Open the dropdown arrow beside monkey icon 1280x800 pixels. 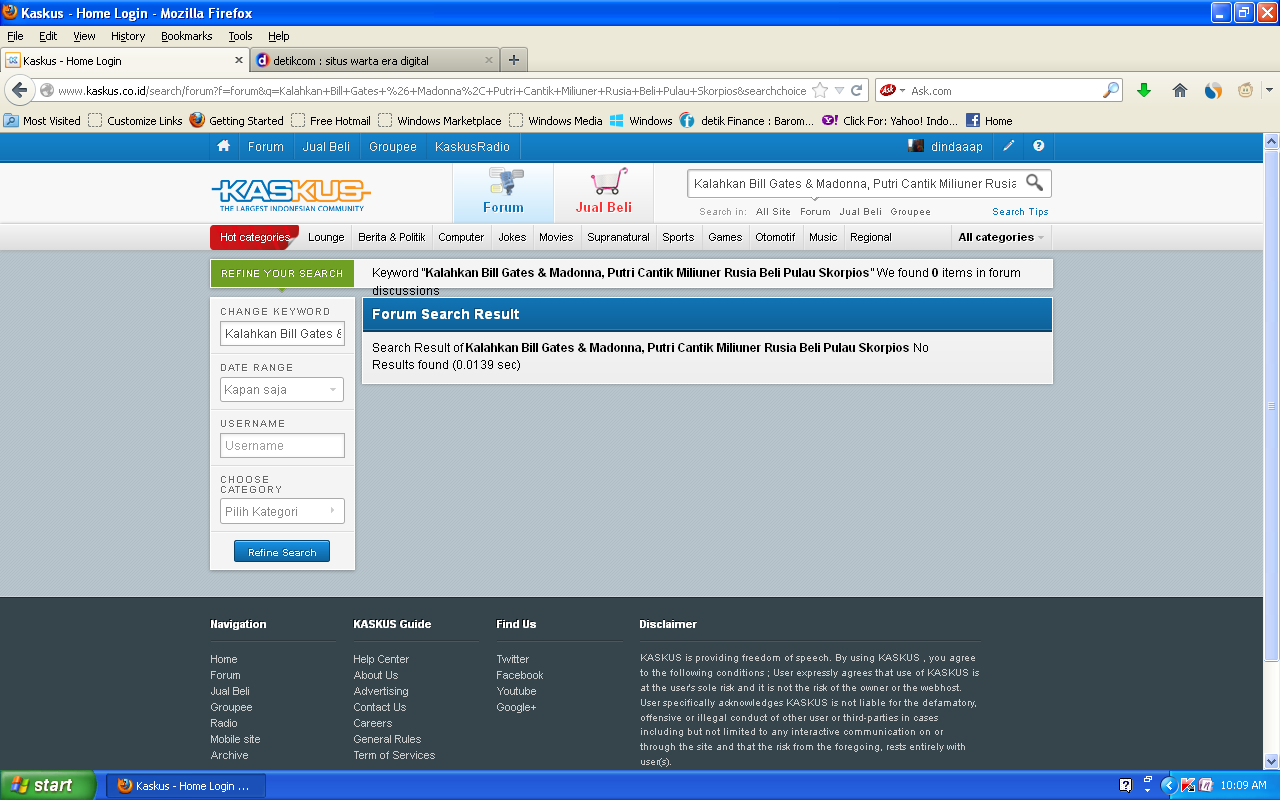pos(1269,90)
